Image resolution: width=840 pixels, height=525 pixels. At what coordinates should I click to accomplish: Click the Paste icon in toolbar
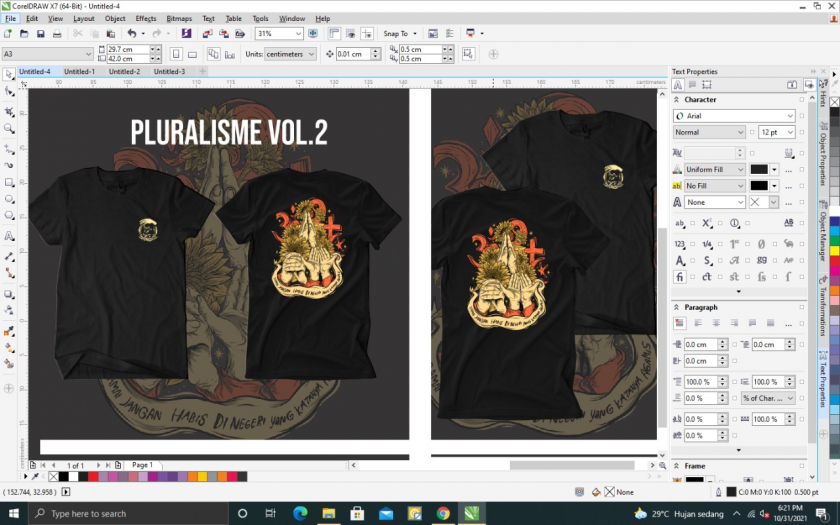[111, 33]
